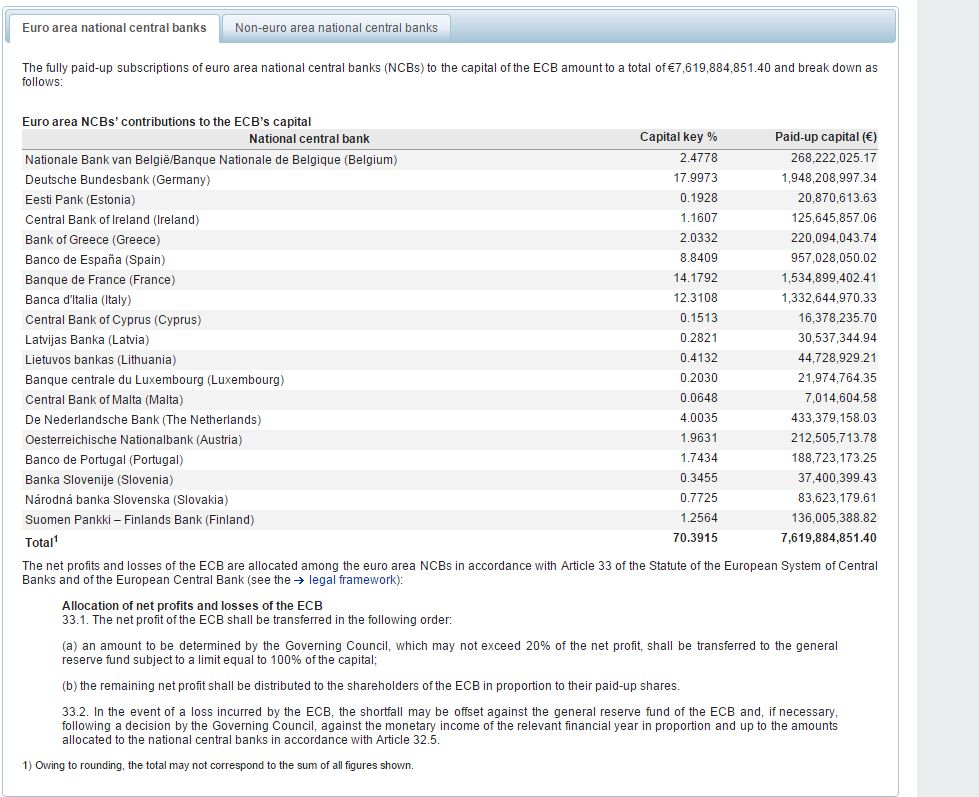The image size is (979, 797).
Task: Click Germany's capital key 17.9973
Action: [695, 178]
